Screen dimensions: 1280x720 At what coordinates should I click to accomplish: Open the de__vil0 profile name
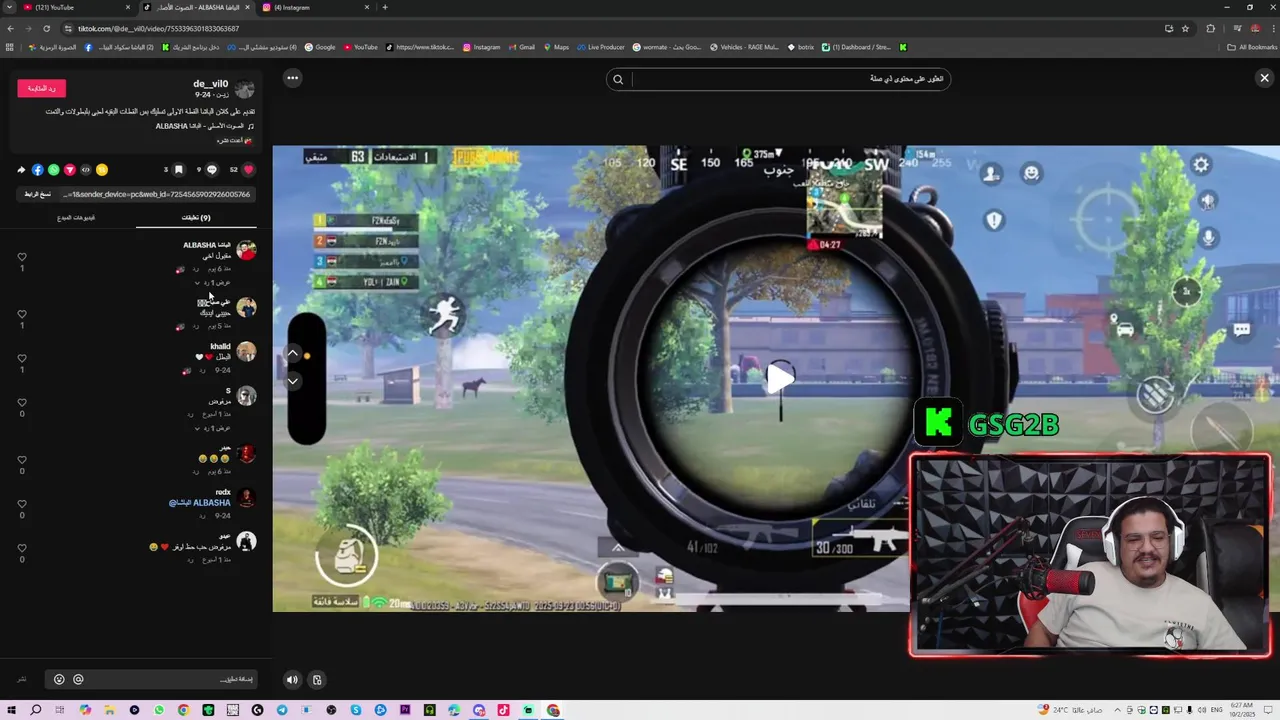pos(210,84)
